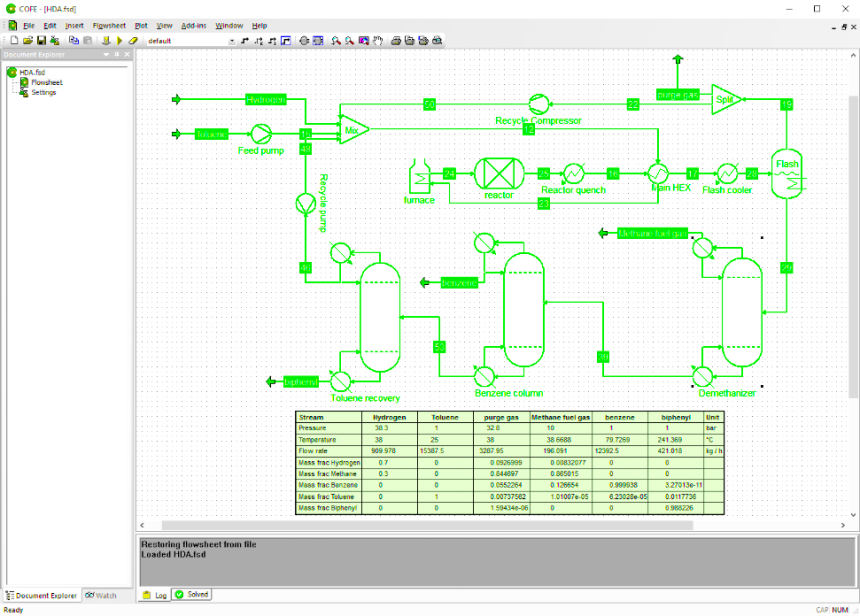This screenshot has height=616, width=860.
Task: Click the zoom out magnifier icon
Action: [349, 41]
